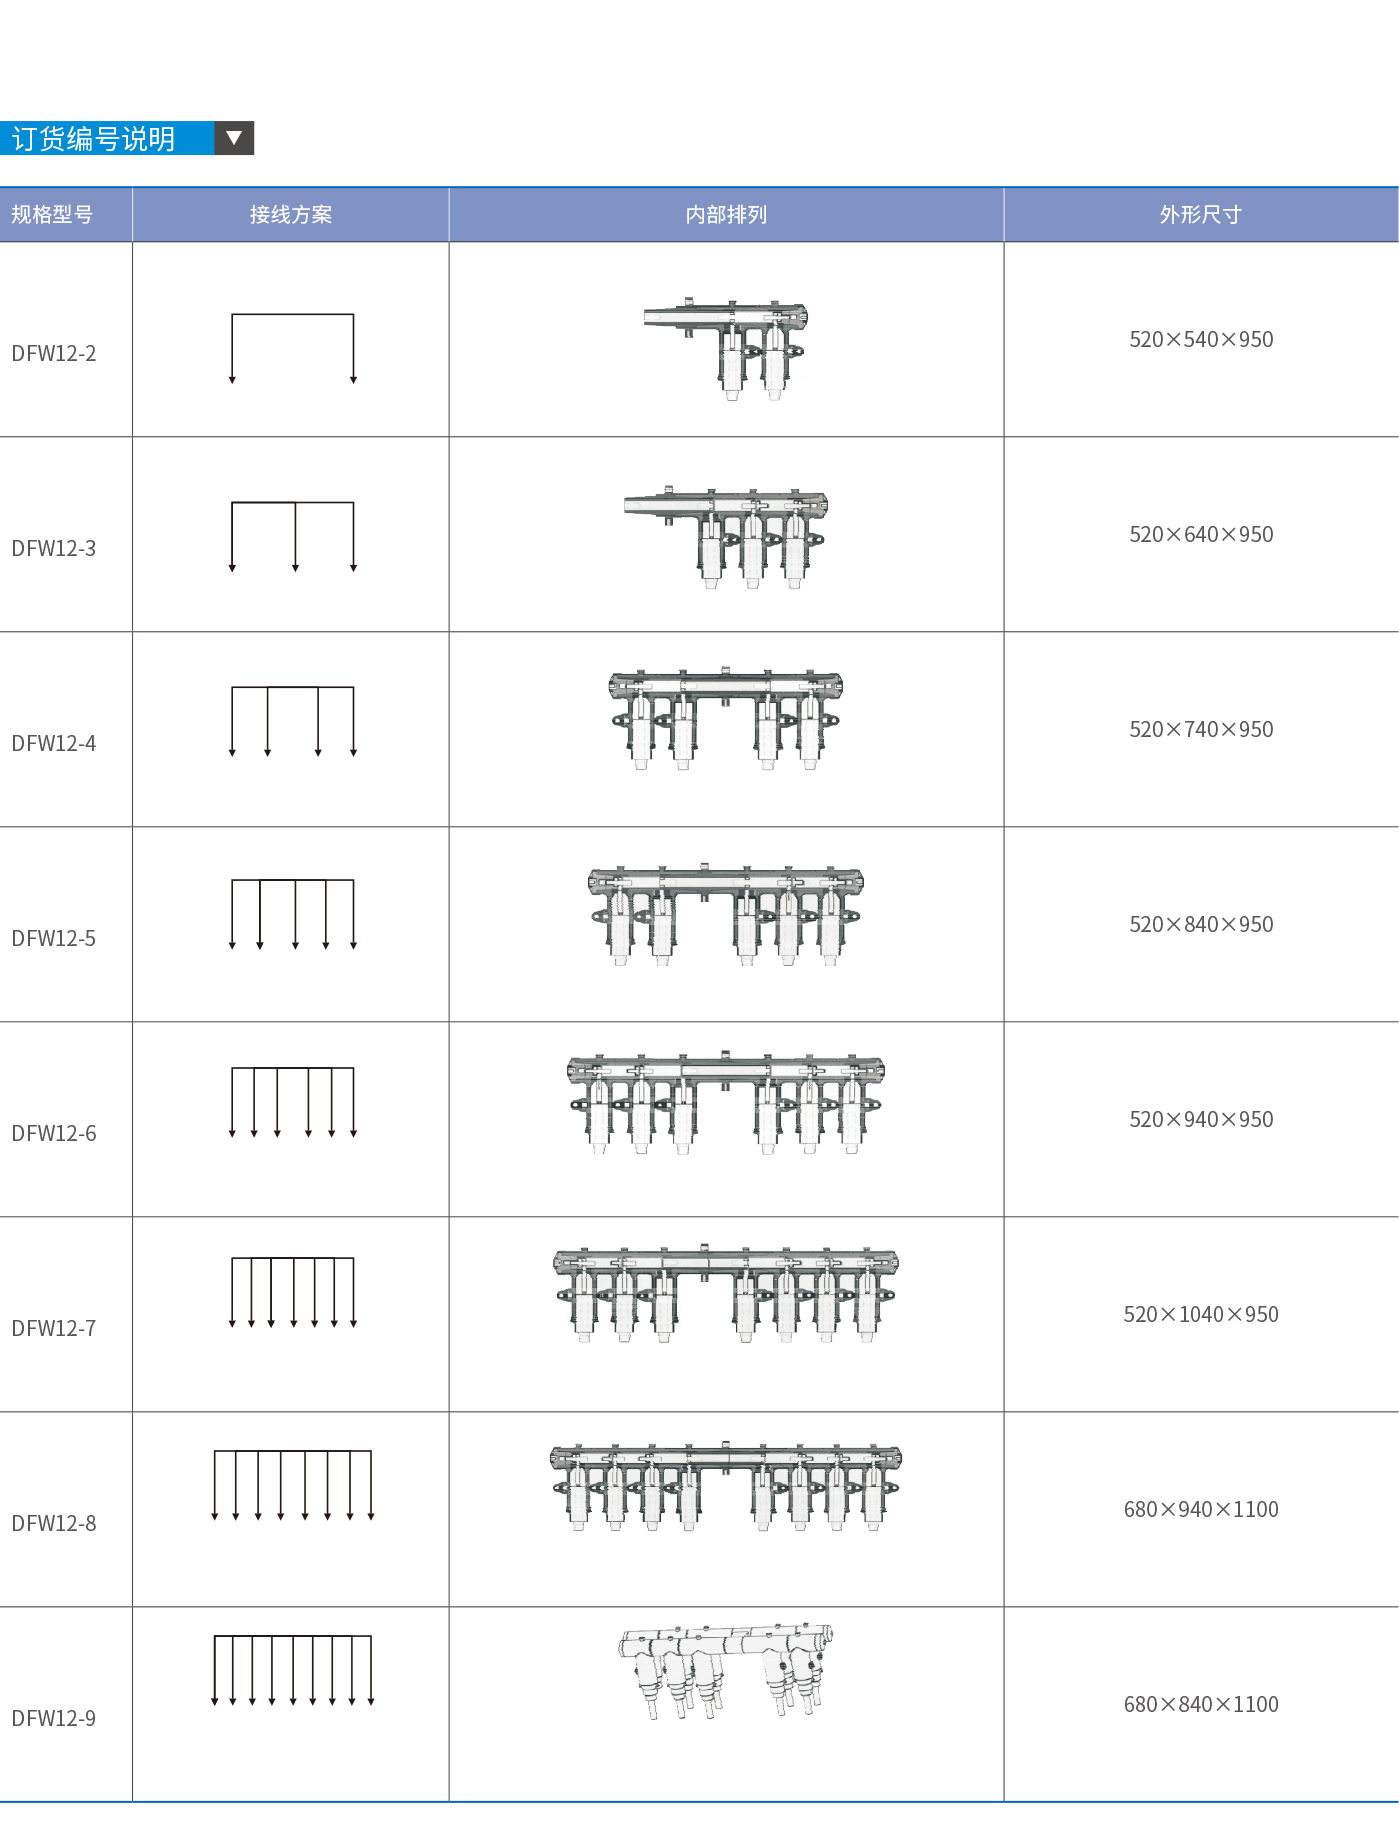Click the 520×1040×950 dimension value
1399x1823 pixels.
[1201, 1314]
